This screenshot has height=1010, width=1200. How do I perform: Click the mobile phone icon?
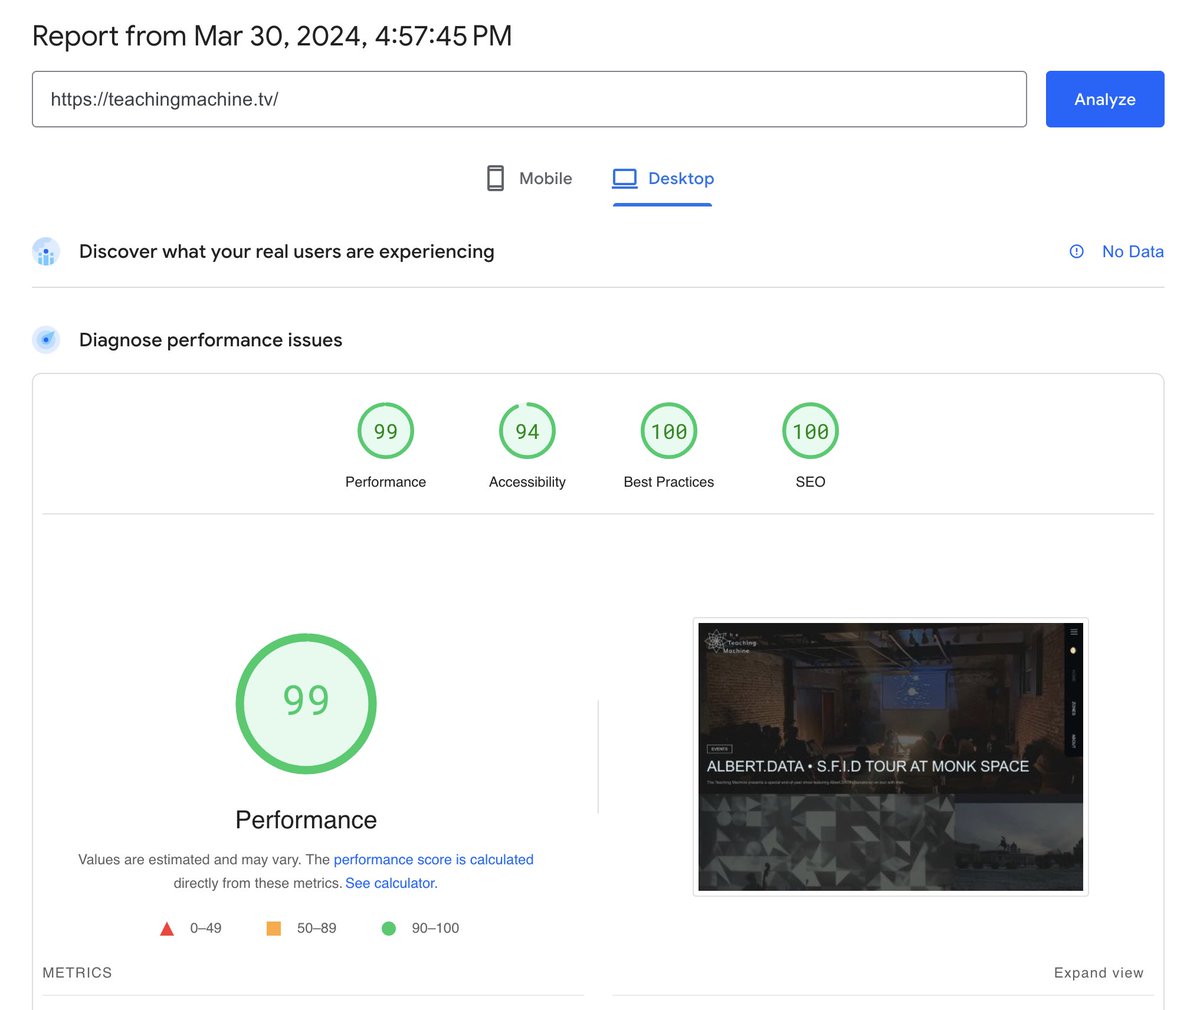(495, 178)
